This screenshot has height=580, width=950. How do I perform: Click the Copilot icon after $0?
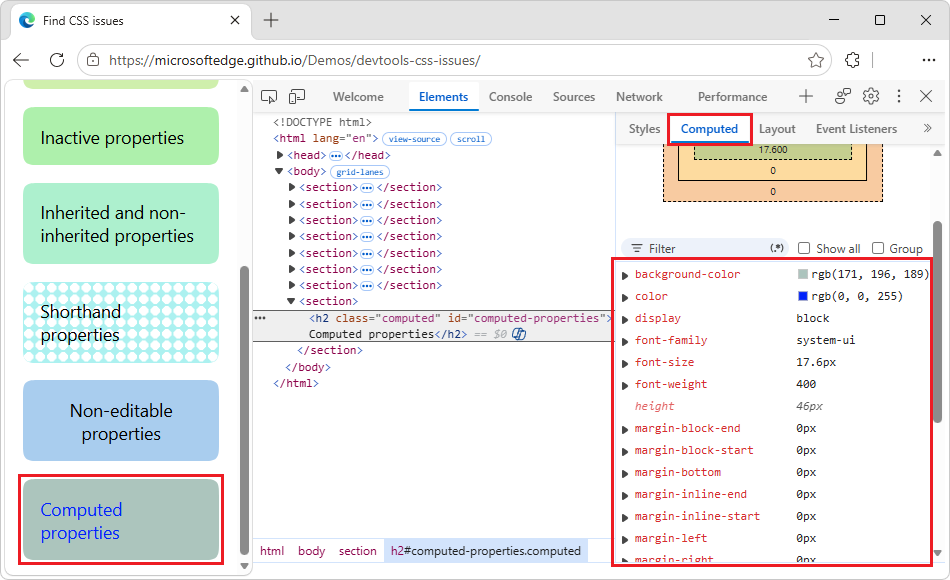[519, 334]
